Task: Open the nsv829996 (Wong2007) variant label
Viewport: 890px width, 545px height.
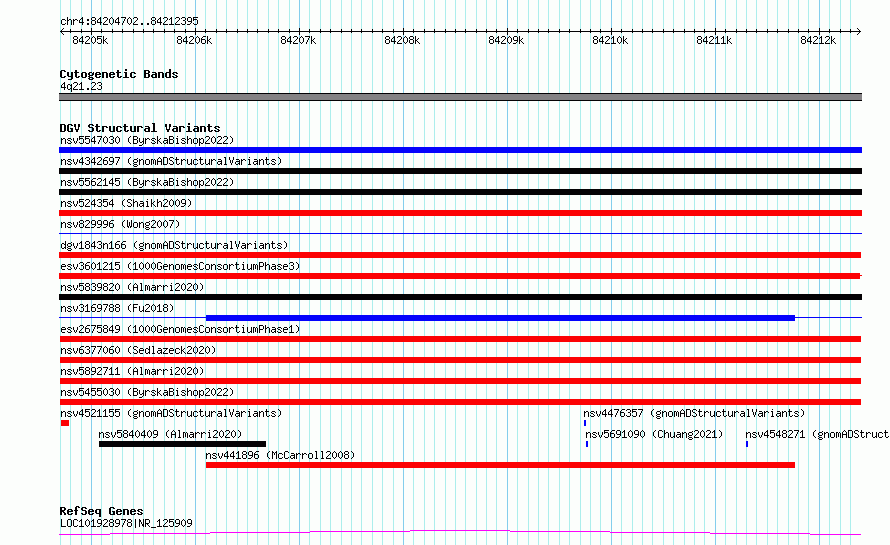Action: coord(120,224)
